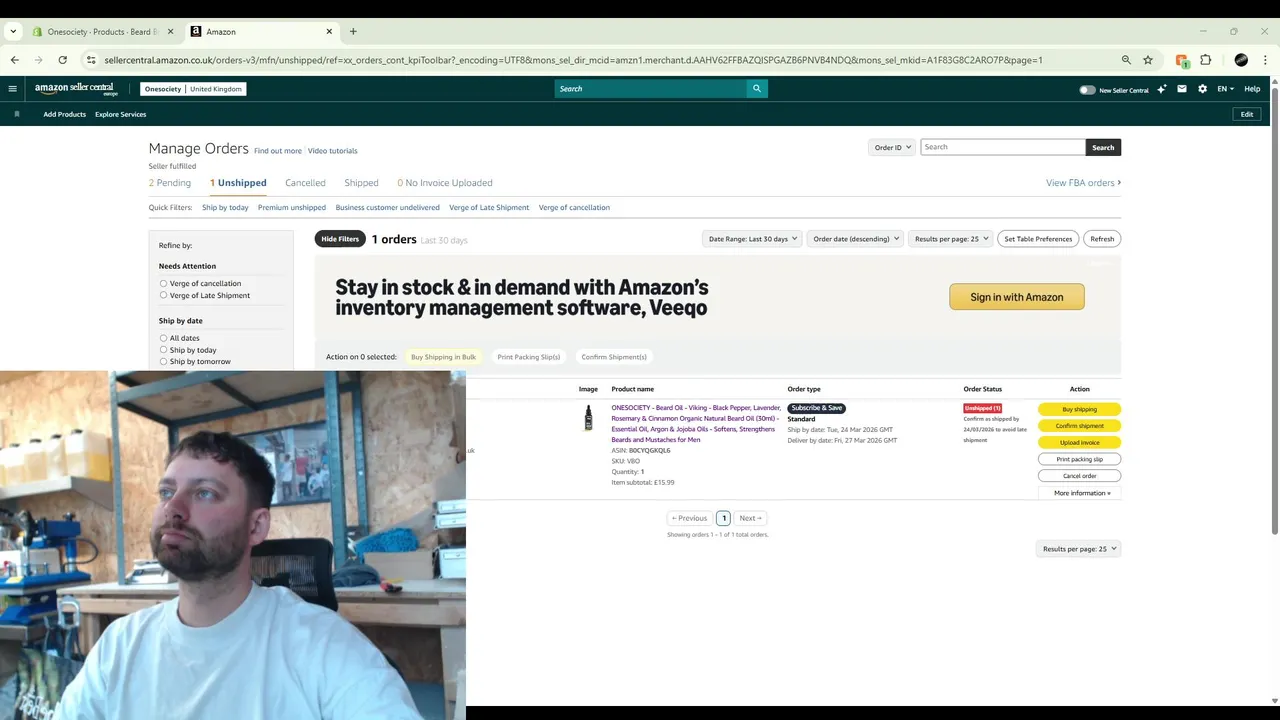Apply the Ship by today quick filter
Screen dimensions: 1280x720
click(225, 207)
